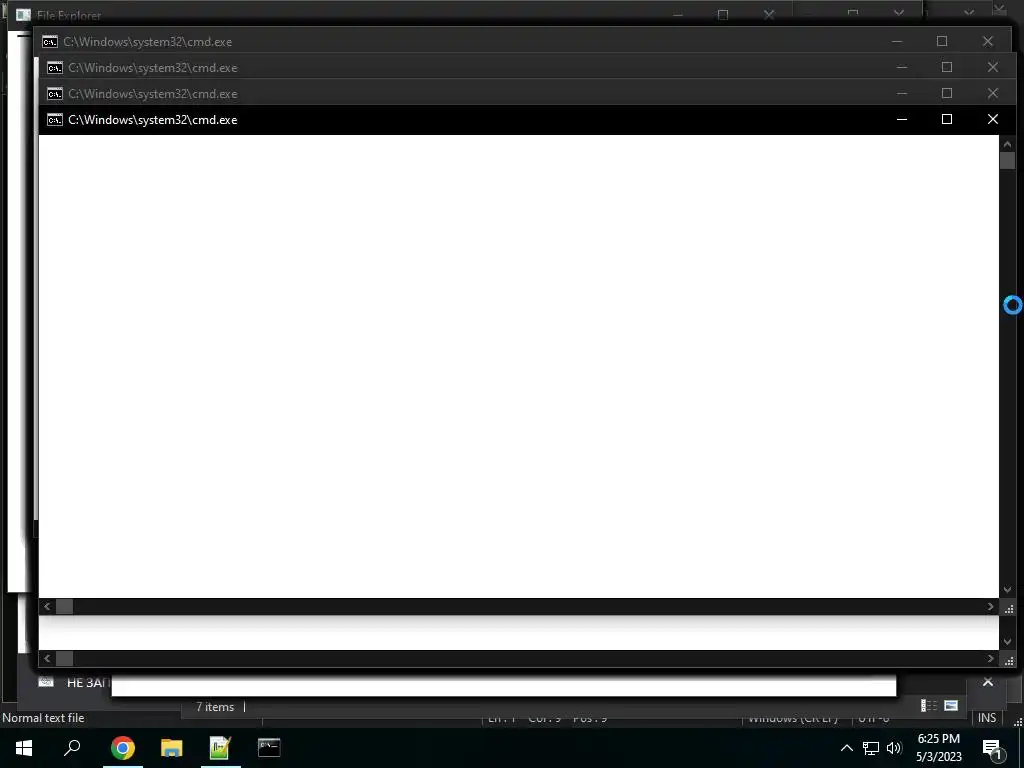
Task: Click the File Explorer window title
Action: point(69,15)
